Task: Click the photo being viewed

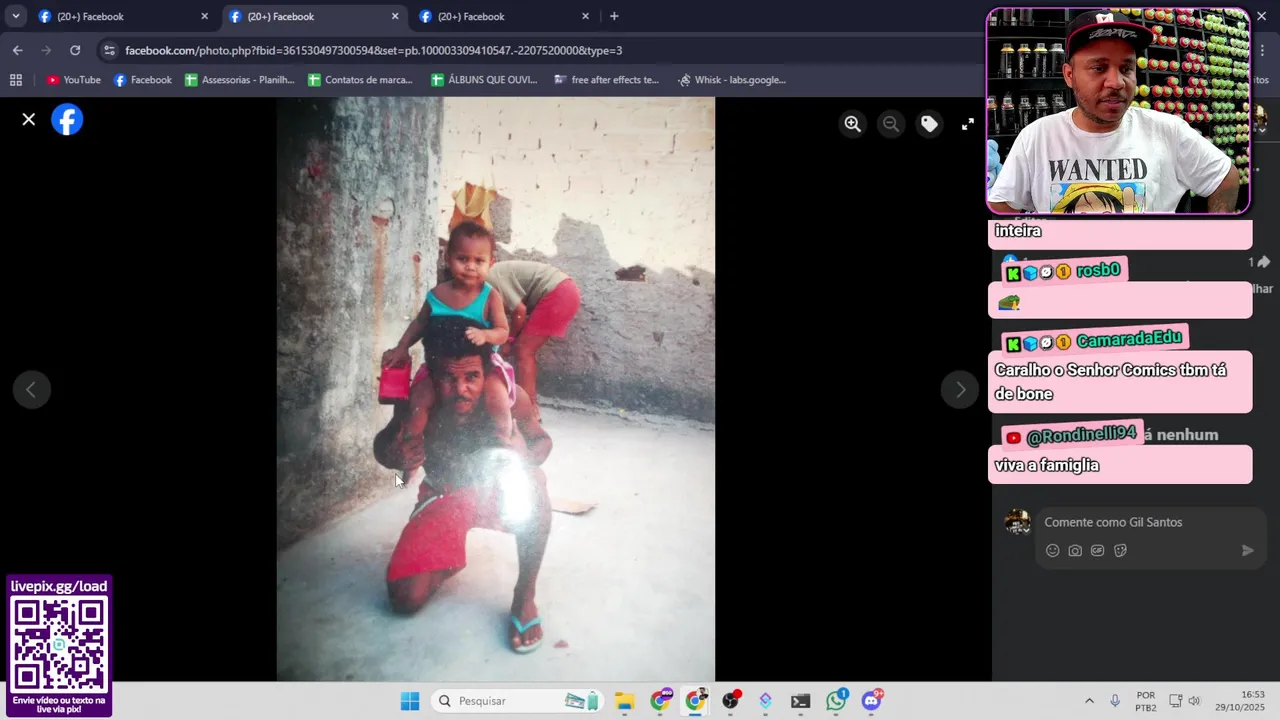Action: click(496, 389)
